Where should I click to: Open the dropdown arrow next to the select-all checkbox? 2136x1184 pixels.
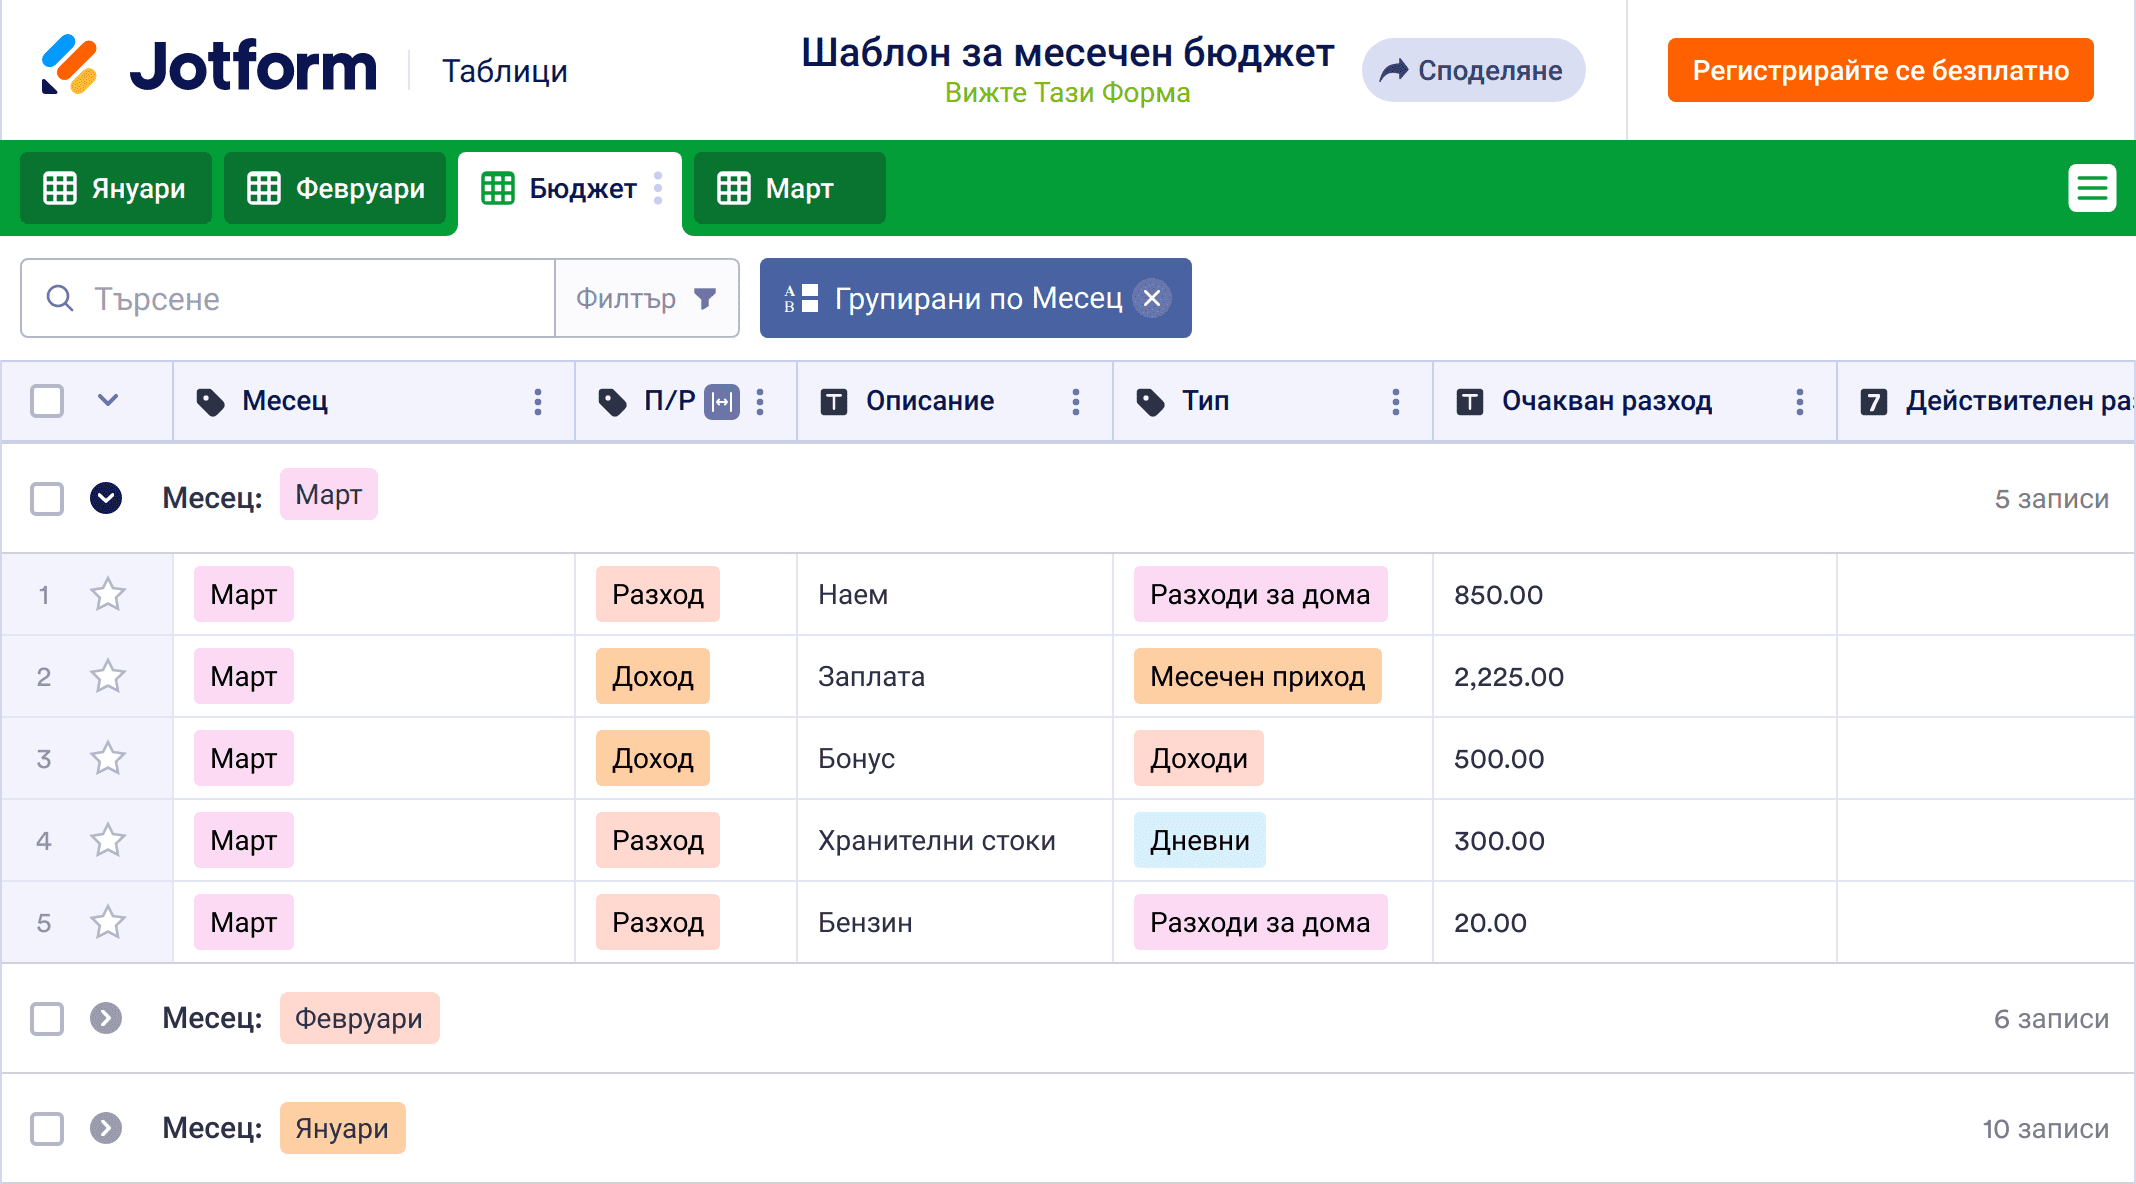click(x=108, y=401)
